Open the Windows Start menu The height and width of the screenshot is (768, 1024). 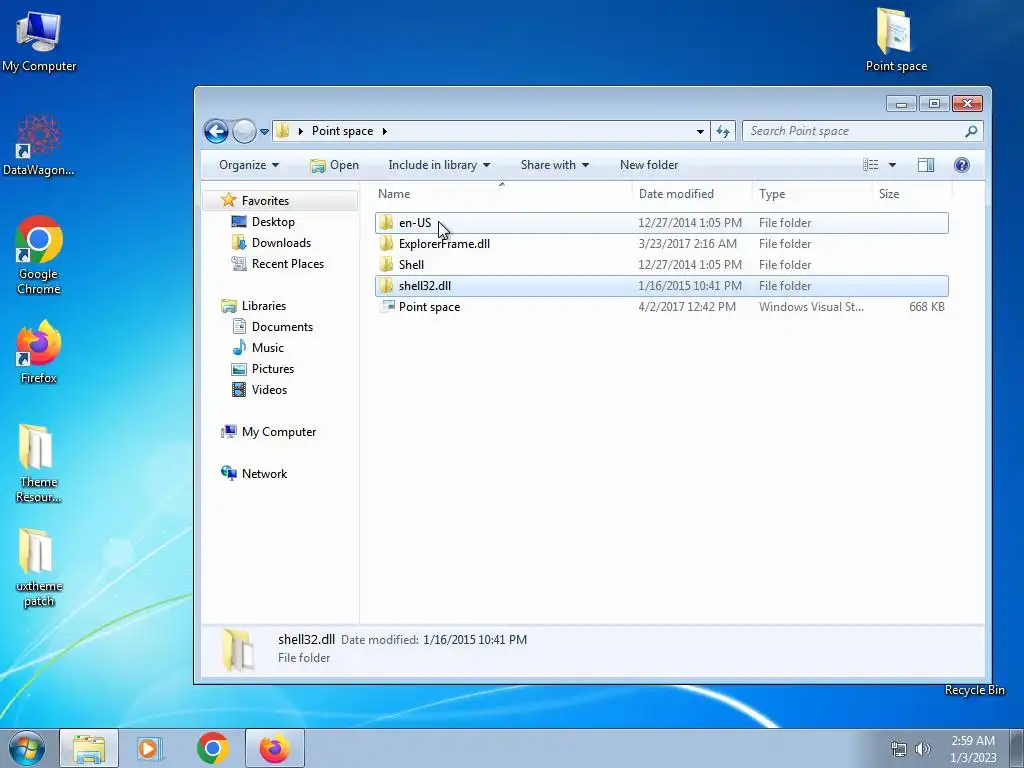click(x=27, y=748)
